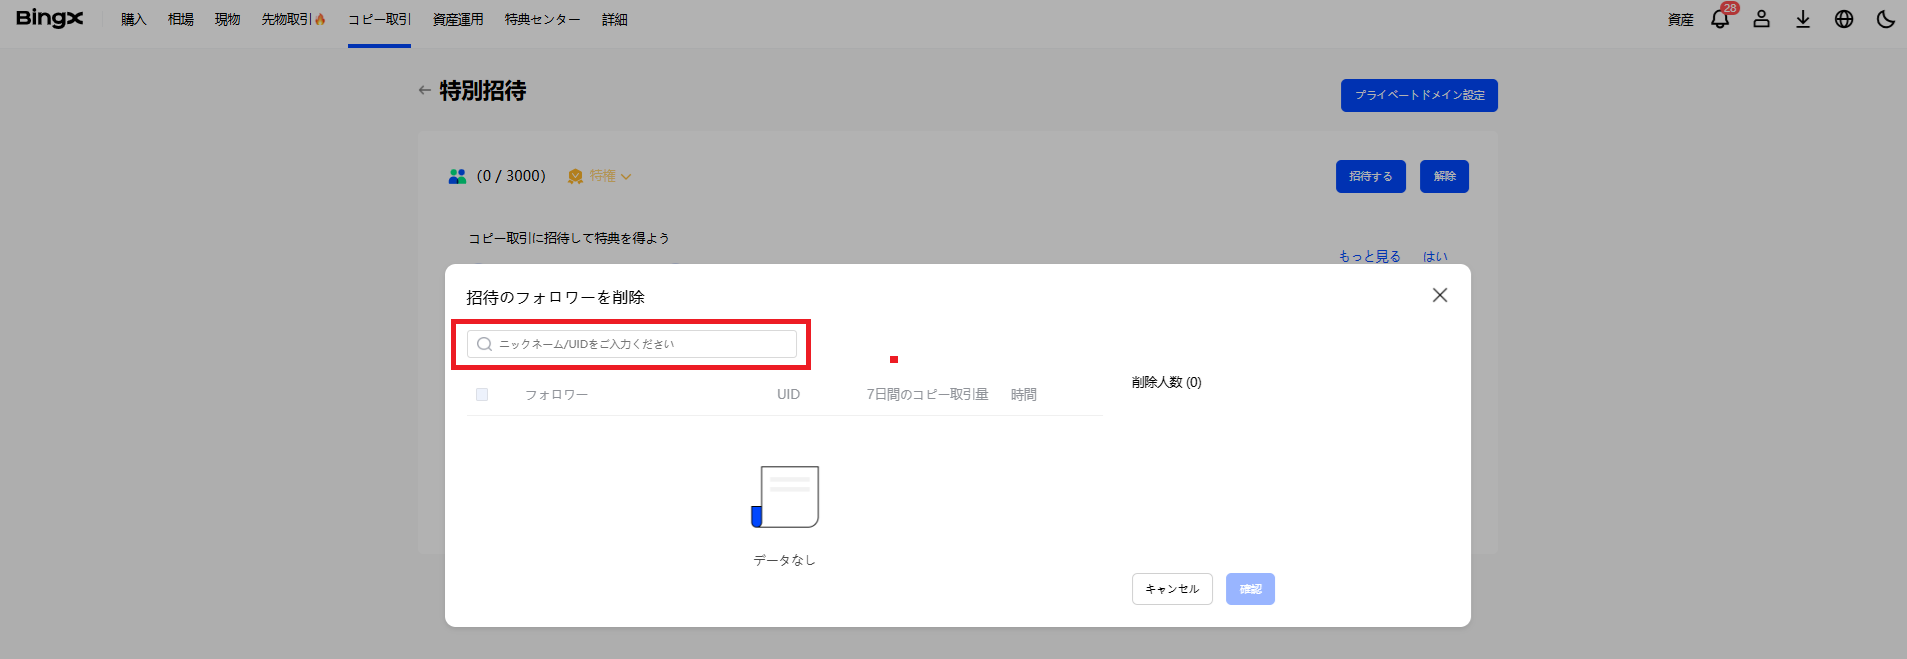This screenshot has width=1907, height=659.
Task: Tick the select-all followers checkbox
Action: [x=482, y=394]
